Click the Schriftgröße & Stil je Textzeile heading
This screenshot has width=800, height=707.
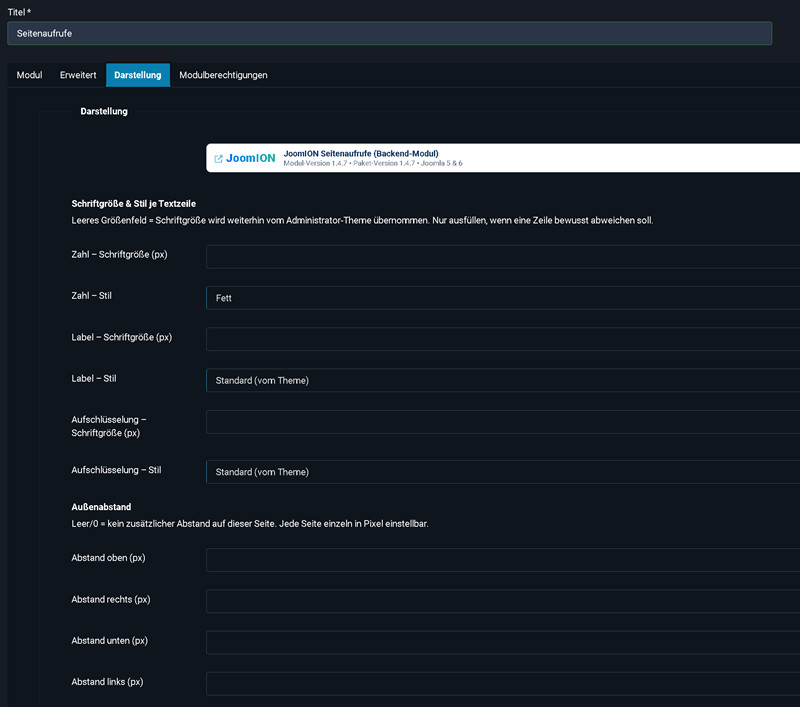(134, 204)
